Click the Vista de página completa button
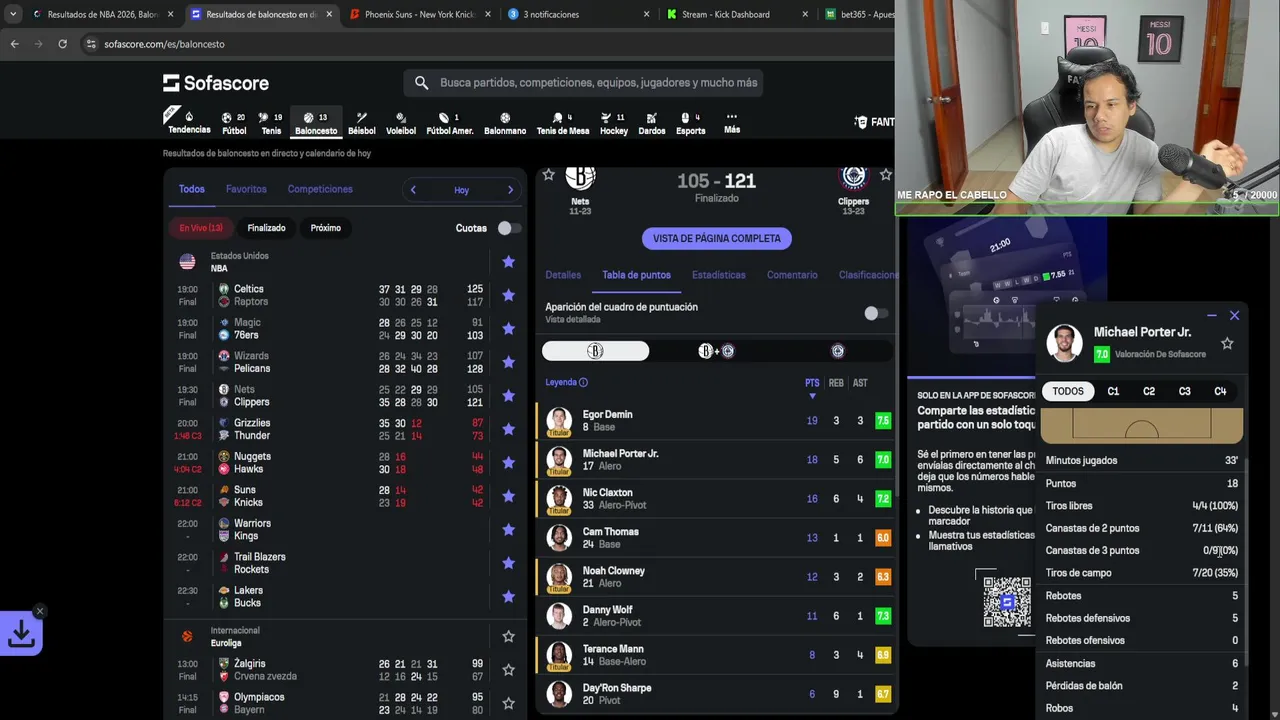The width and height of the screenshot is (1280, 720). (717, 239)
